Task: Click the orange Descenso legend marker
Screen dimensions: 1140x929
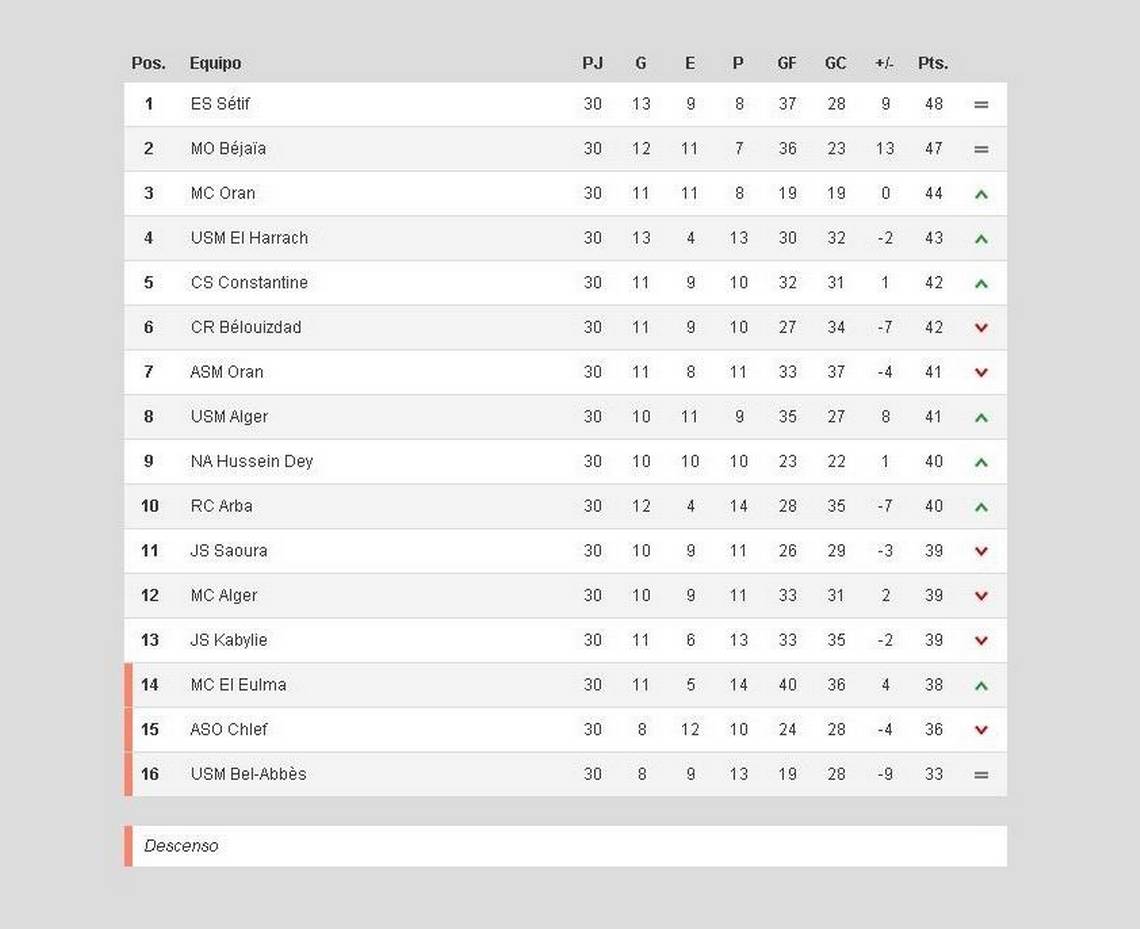Action: (129, 845)
